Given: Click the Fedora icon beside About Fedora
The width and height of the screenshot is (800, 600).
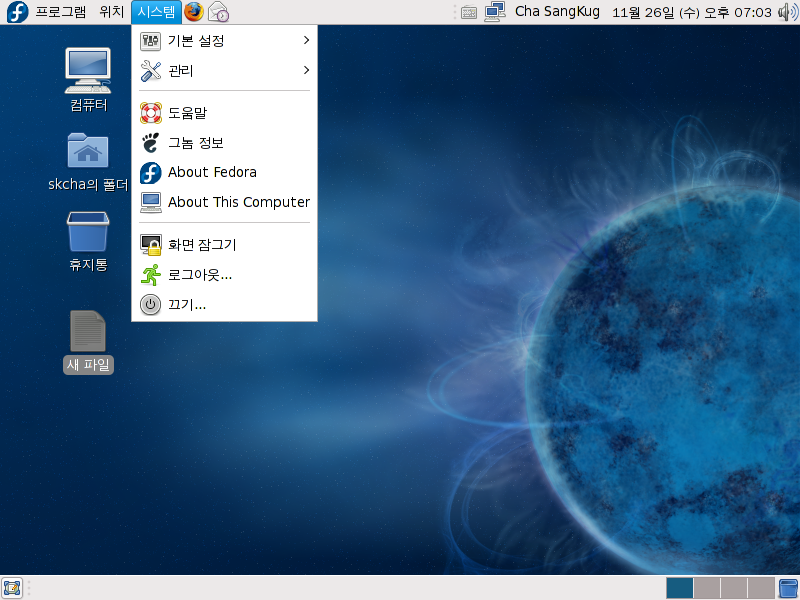Looking at the screenshot, I should [151, 173].
